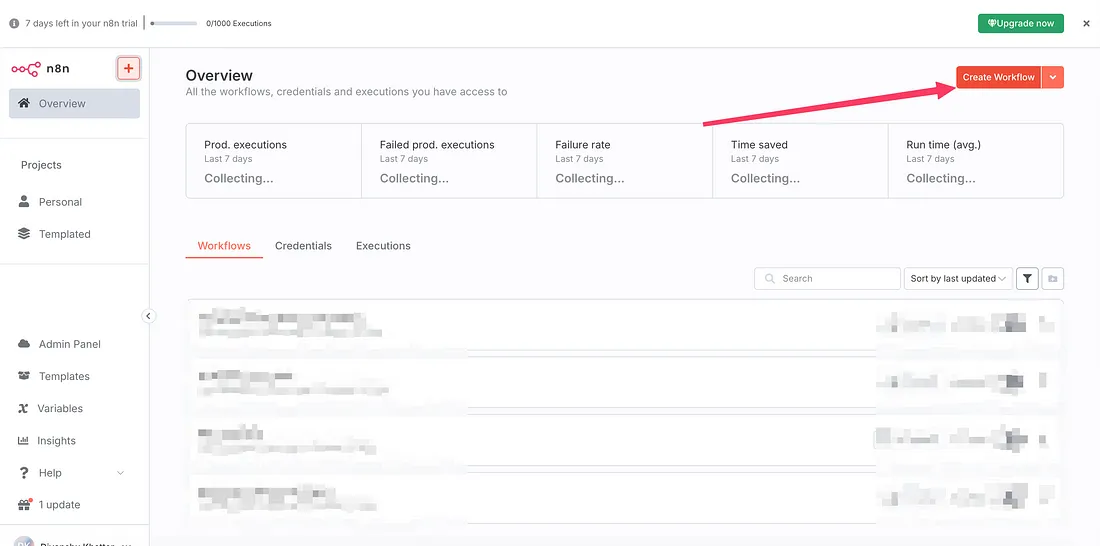The height and width of the screenshot is (546, 1100).
Task: Click the Upgrade now button
Action: click(1021, 23)
